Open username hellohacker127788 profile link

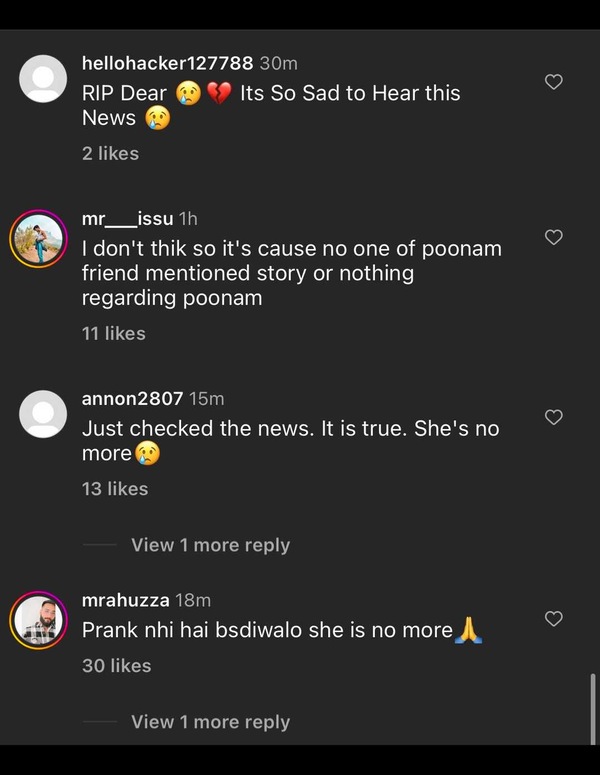(x=167, y=63)
